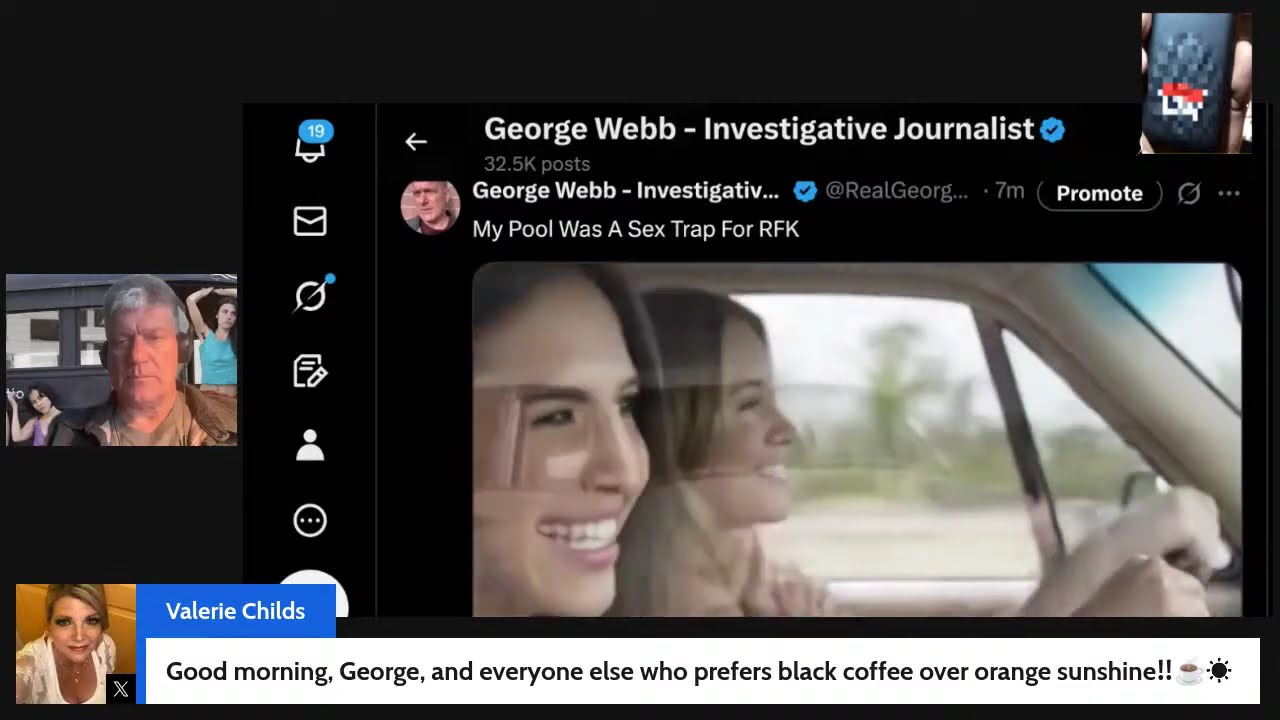
Task: Click the verified badge beside the profile title
Action: point(1053,129)
